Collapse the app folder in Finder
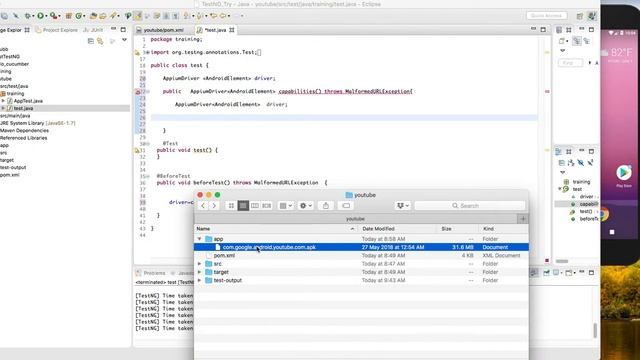This screenshot has width=640, height=360. click(200, 239)
